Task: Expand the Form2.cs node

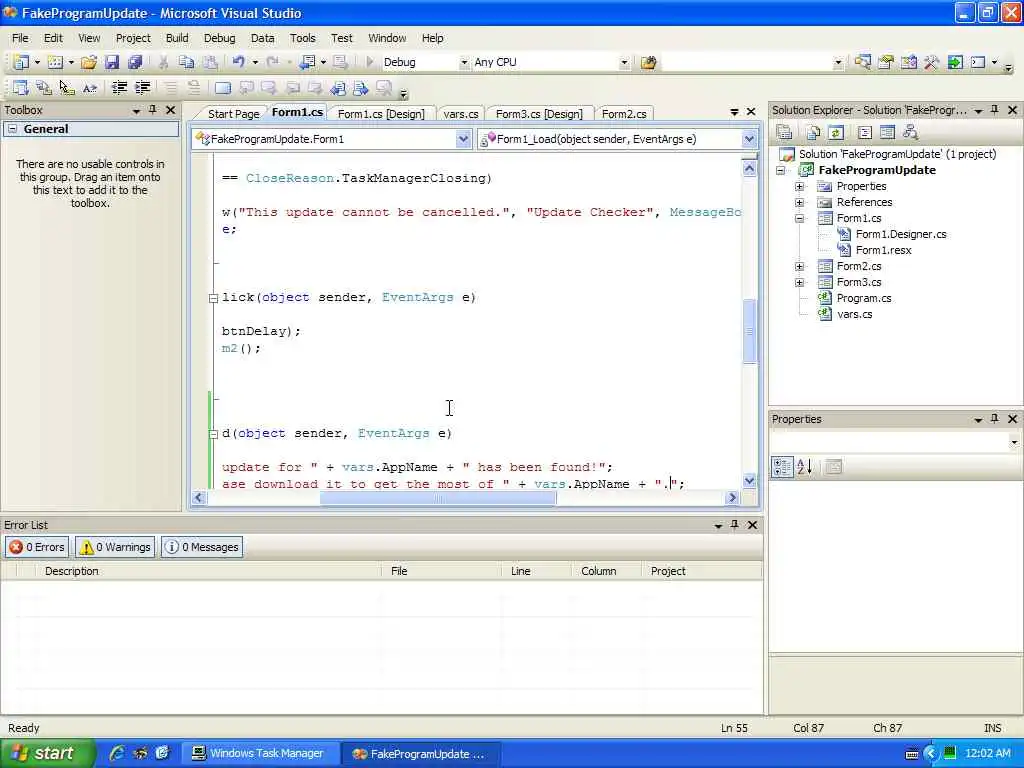Action: (x=799, y=266)
